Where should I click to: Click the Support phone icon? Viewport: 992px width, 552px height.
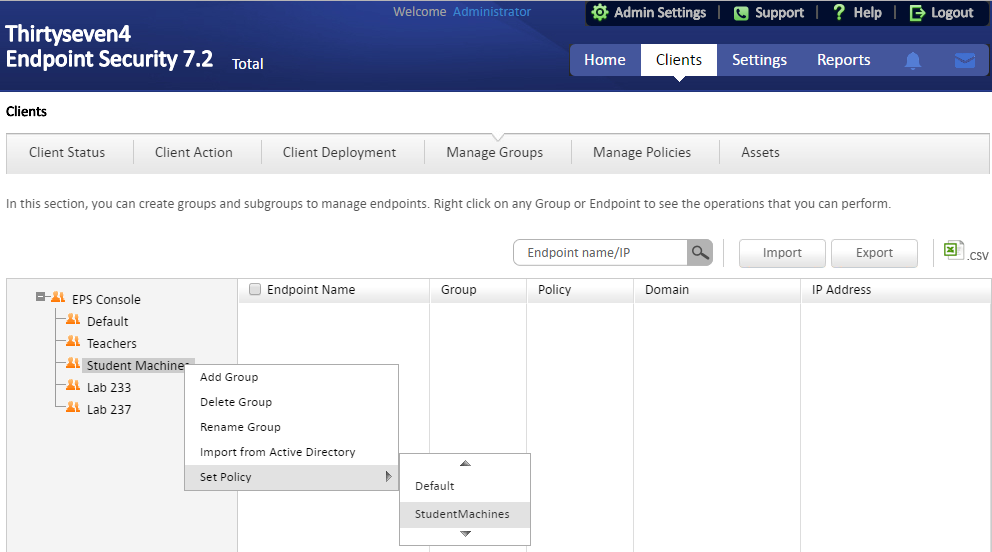tap(741, 13)
